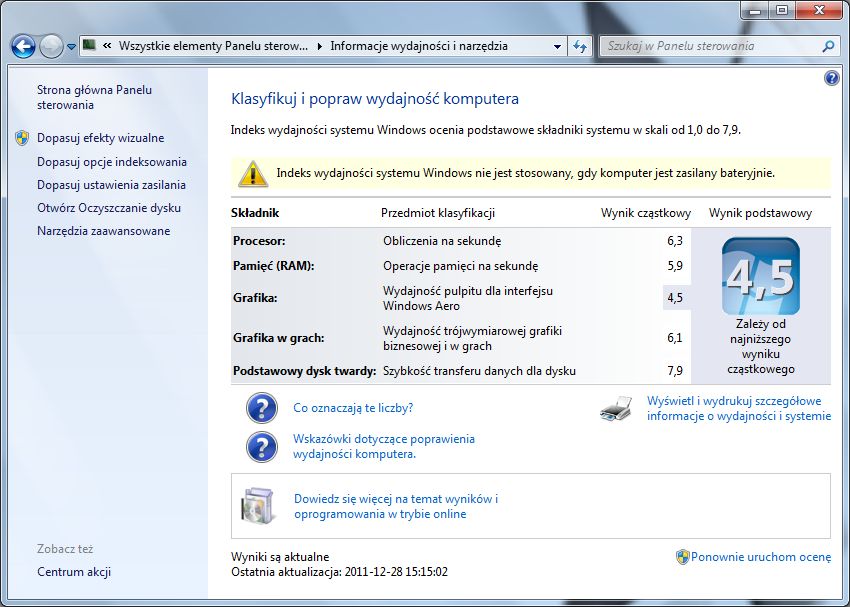The height and width of the screenshot is (607, 850).
Task: Focus the 'Szukaj w Panelu sterowania' search box
Action: click(x=710, y=47)
